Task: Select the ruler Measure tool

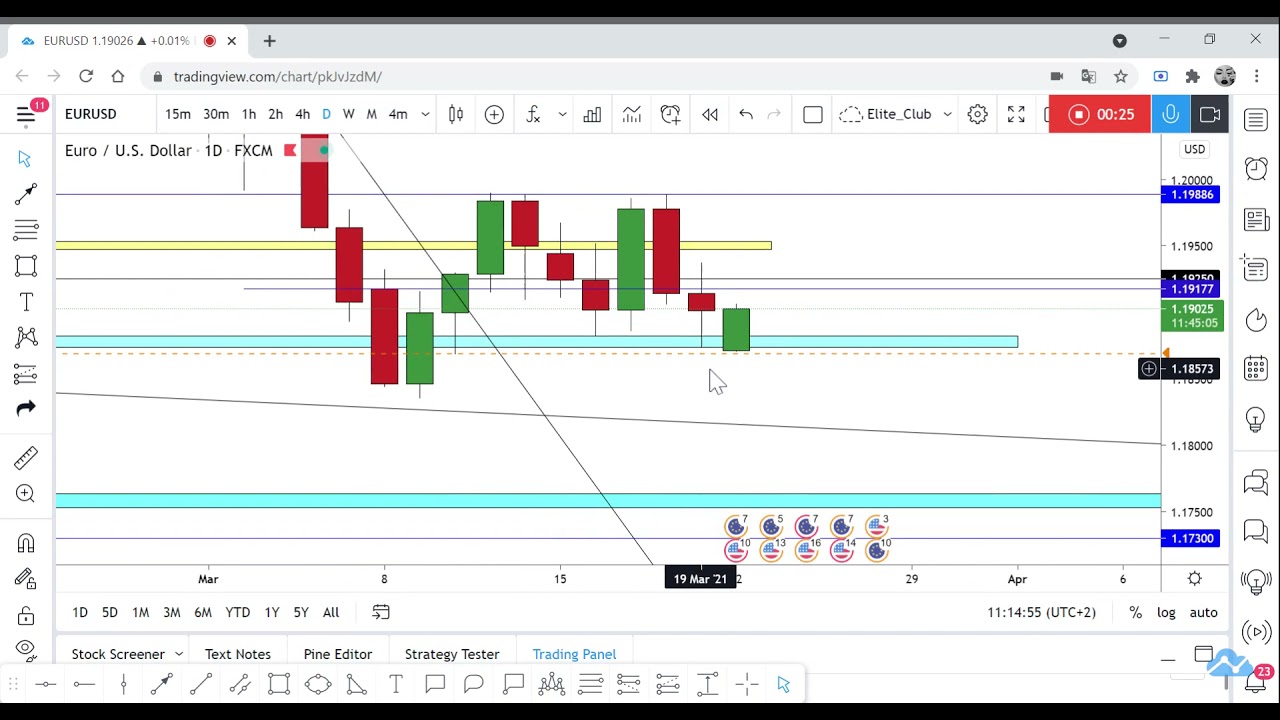Action: pos(26,457)
